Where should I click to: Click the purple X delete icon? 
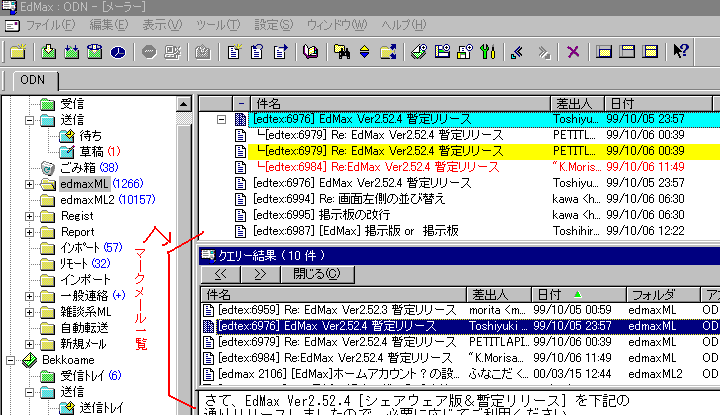click(x=573, y=52)
